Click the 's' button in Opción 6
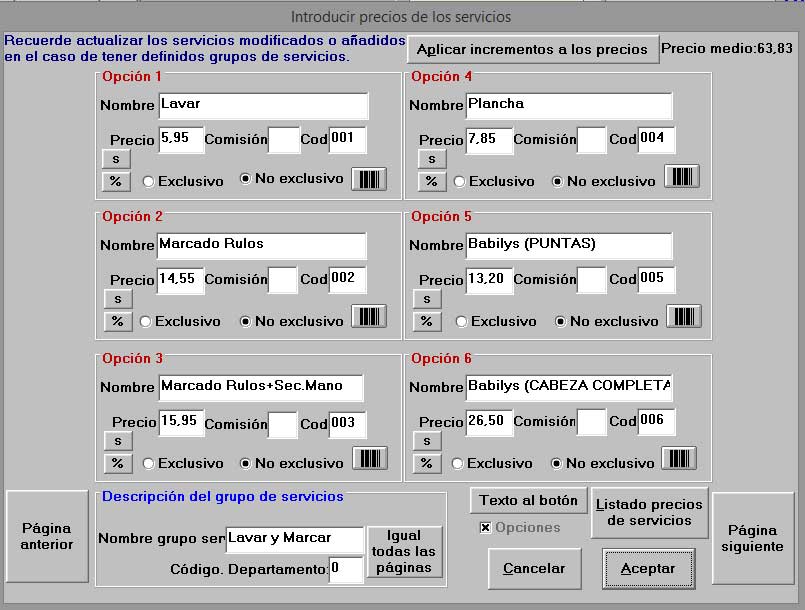 (427, 441)
